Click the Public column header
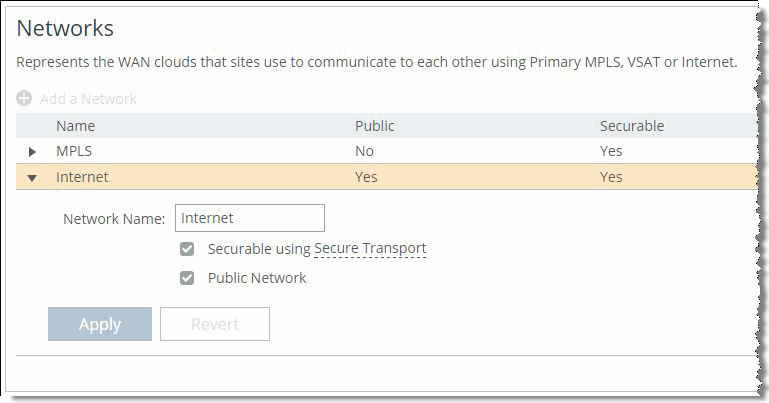 (374, 126)
